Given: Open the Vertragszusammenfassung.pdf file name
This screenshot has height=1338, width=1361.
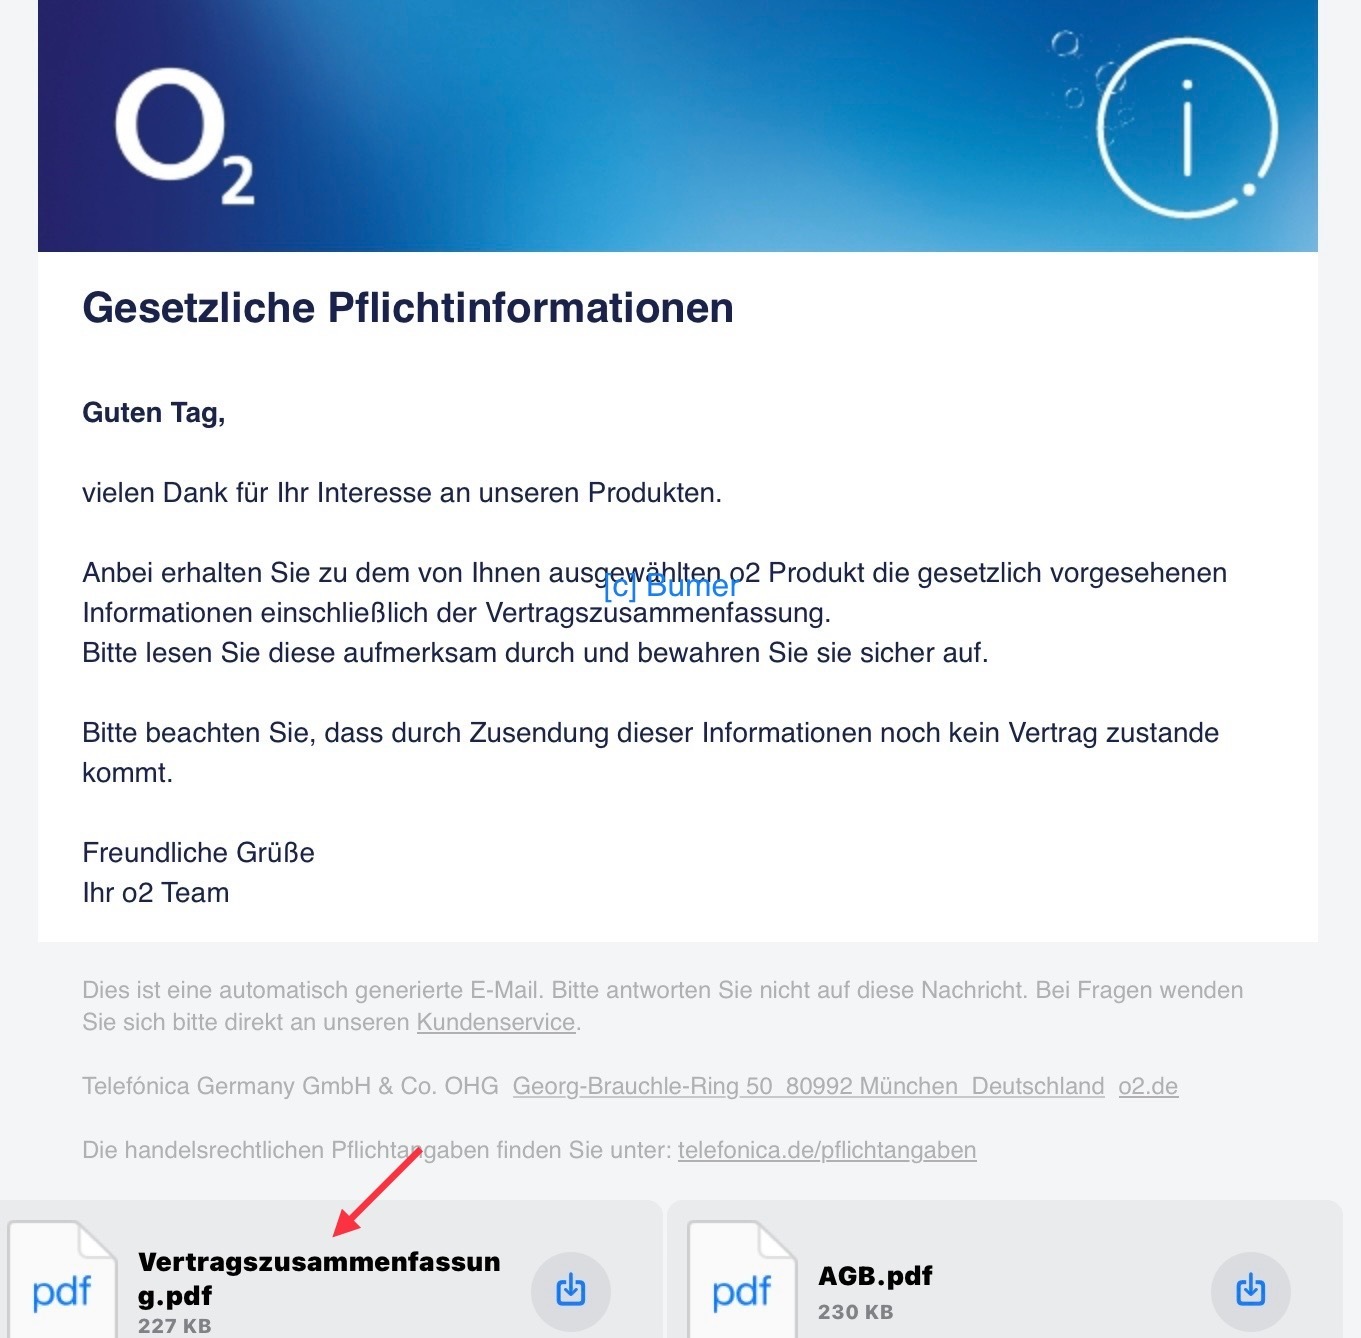Looking at the screenshot, I should coord(319,1279).
